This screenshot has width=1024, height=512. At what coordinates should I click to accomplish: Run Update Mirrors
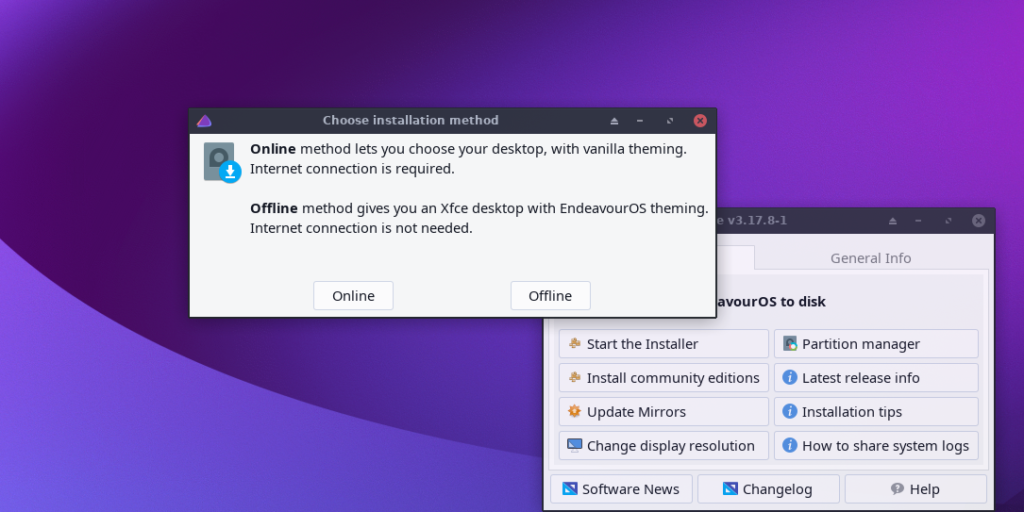click(664, 411)
